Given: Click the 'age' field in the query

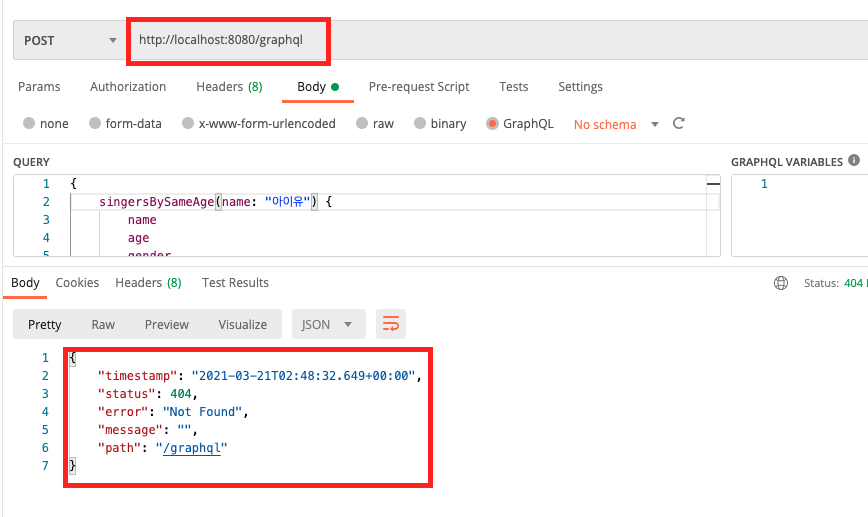Looking at the screenshot, I should tap(138, 238).
